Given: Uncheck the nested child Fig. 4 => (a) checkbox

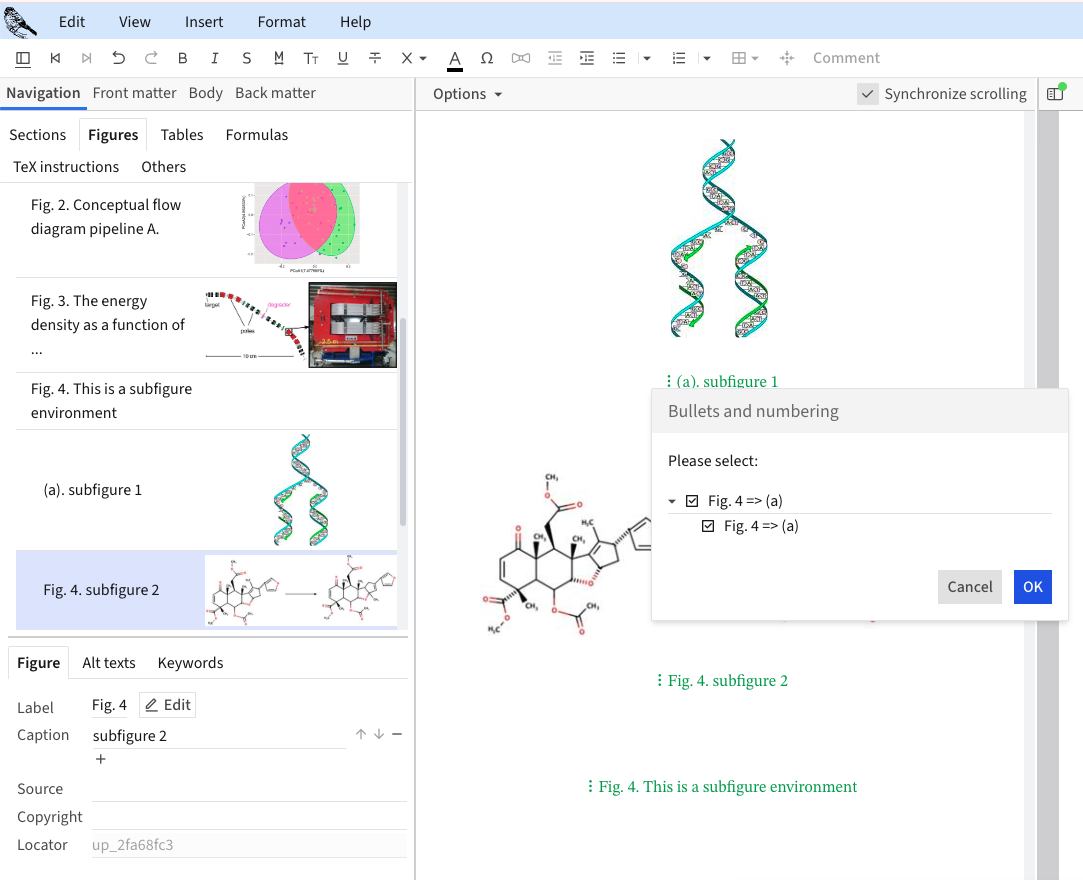Looking at the screenshot, I should [x=708, y=526].
